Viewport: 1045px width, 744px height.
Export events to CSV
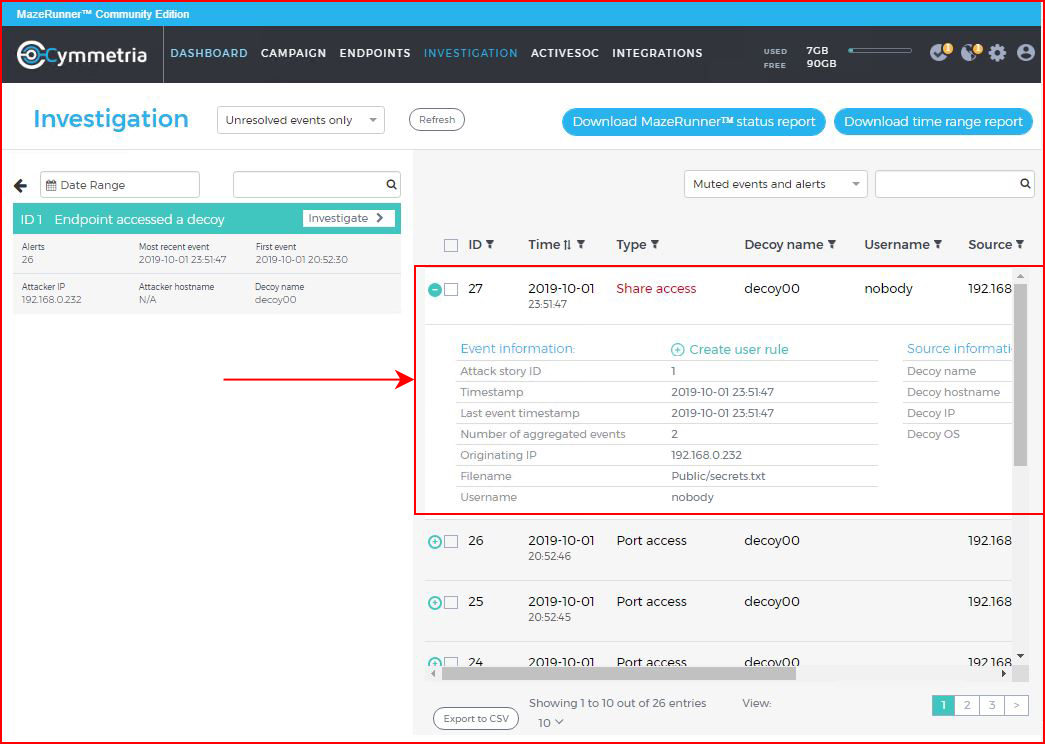(x=476, y=719)
